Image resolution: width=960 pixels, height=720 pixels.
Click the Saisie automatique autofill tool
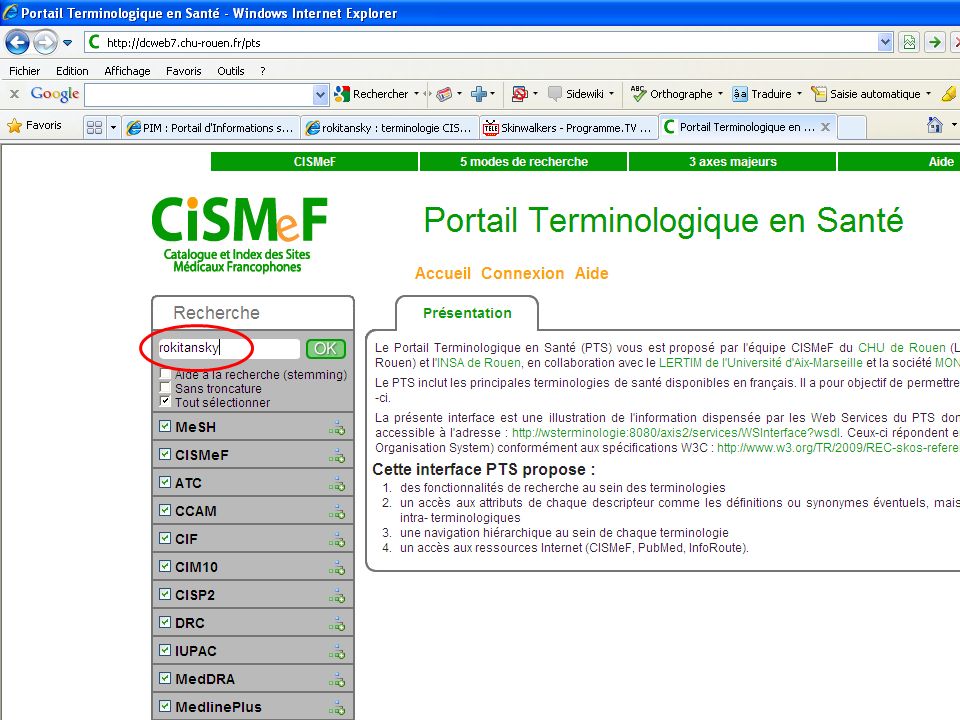(x=866, y=94)
